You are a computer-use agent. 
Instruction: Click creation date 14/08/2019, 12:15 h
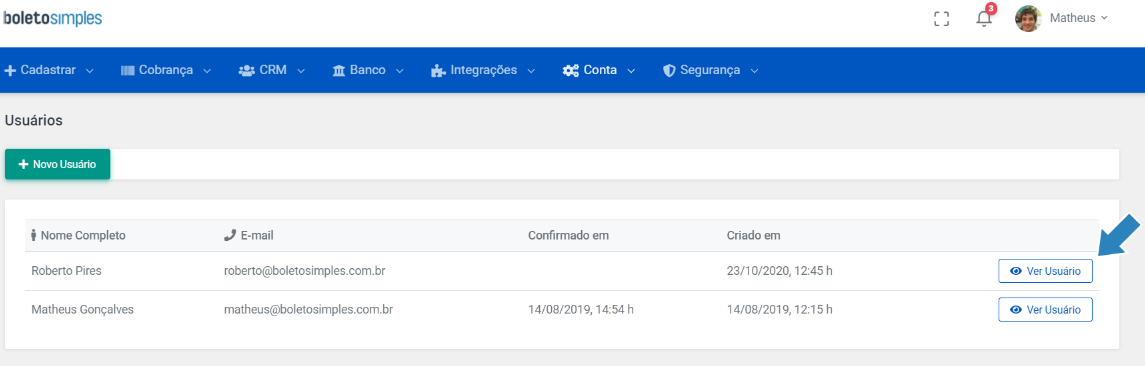click(779, 310)
